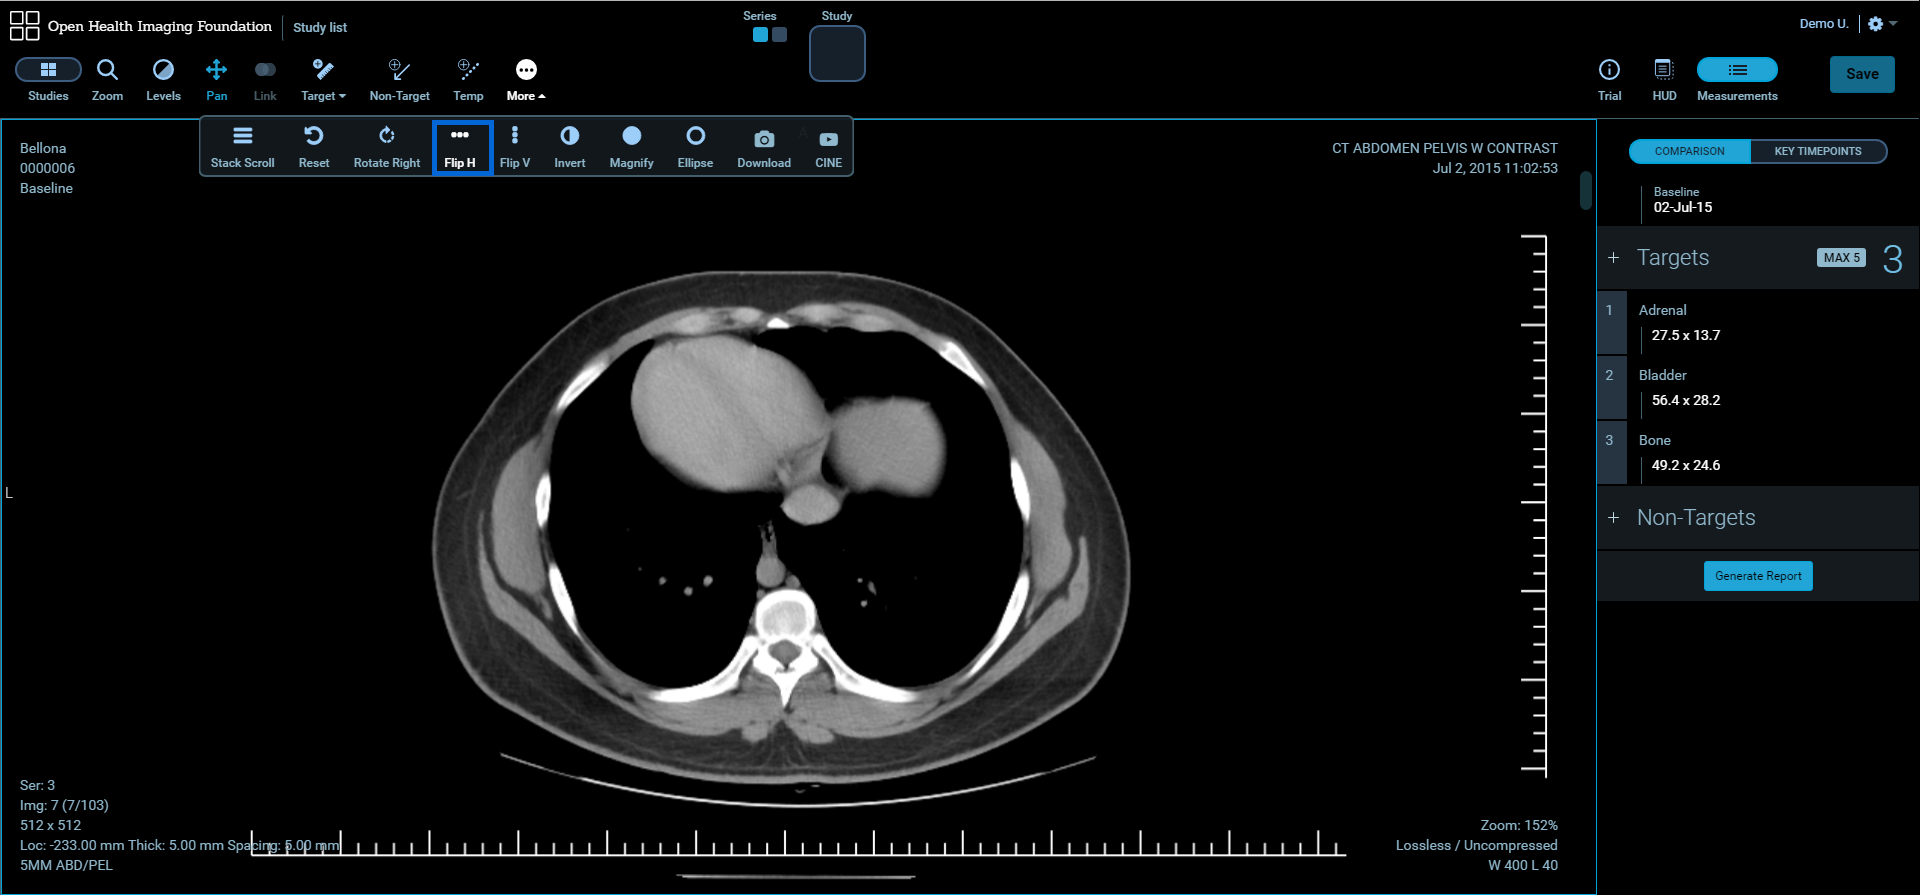Choose the Ellipse tool
The width and height of the screenshot is (1920, 895).
(695, 146)
